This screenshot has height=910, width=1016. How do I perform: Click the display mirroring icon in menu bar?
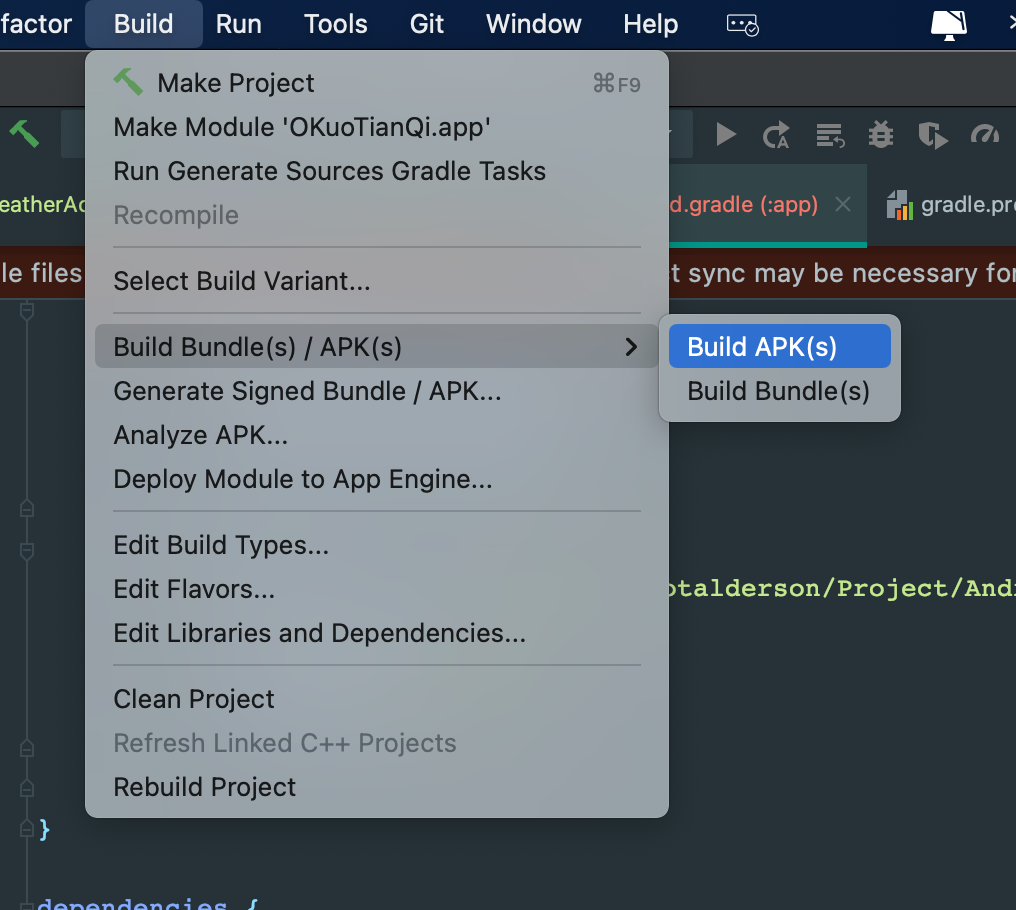(949, 25)
